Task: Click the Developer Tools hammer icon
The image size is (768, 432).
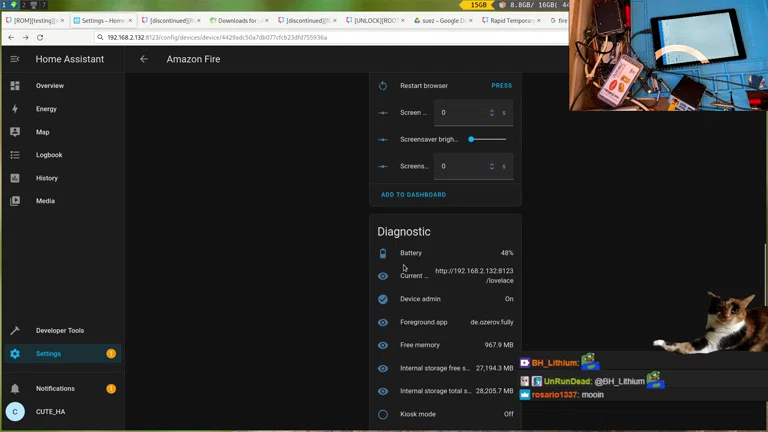Action: [15, 330]
